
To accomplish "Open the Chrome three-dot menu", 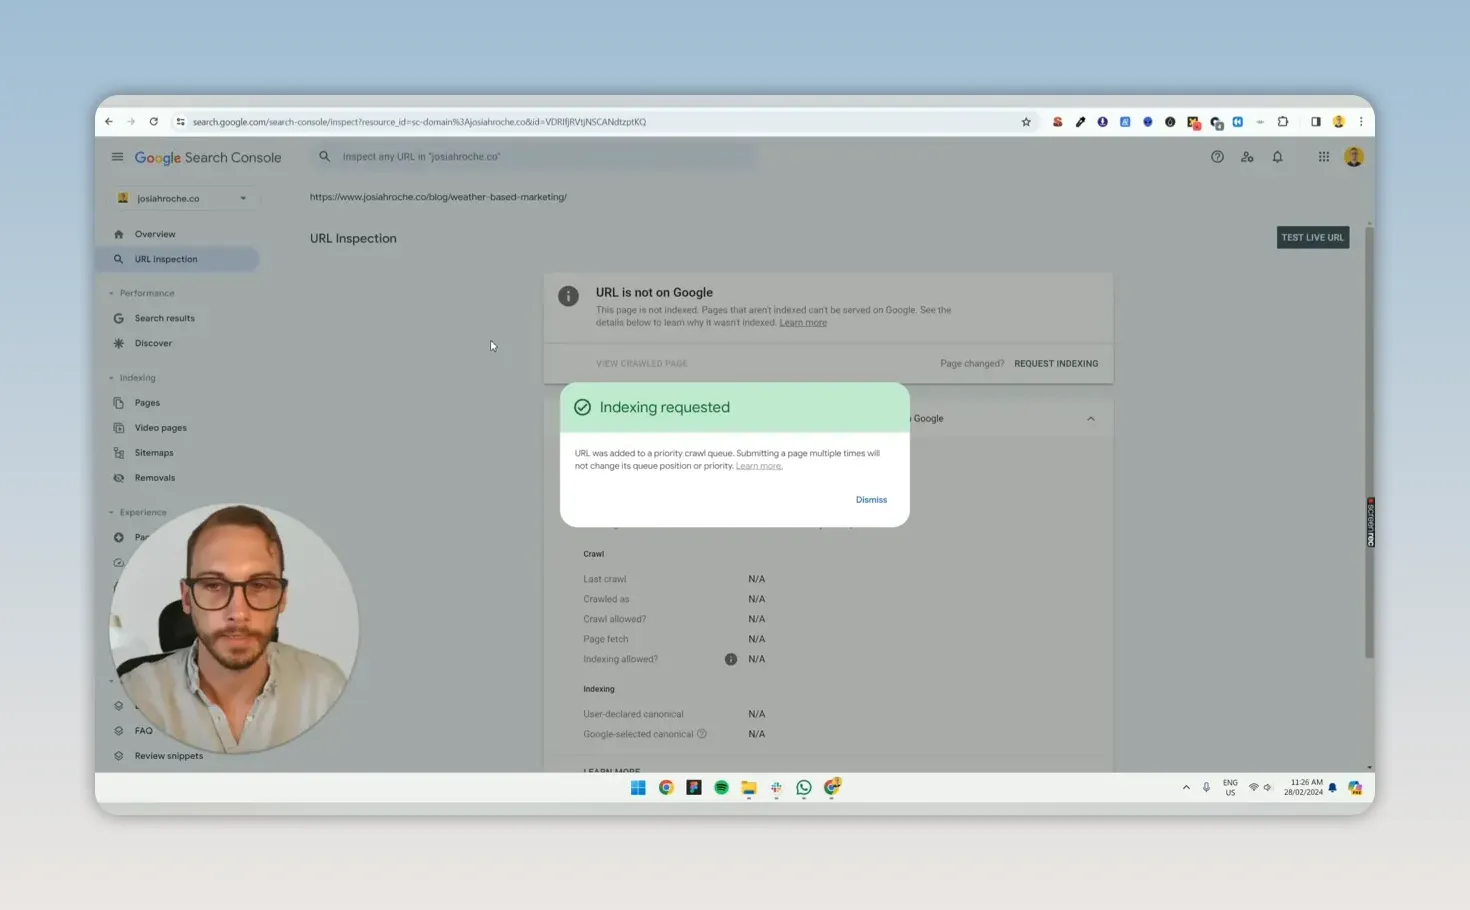I will (1361, 122).
